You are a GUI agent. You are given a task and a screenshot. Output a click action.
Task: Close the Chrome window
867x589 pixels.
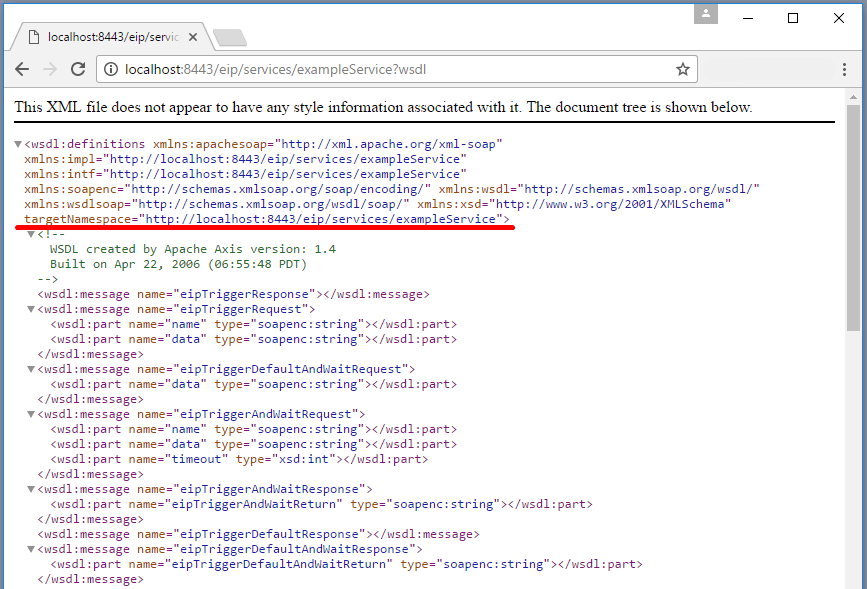click(x=839, y=18)
